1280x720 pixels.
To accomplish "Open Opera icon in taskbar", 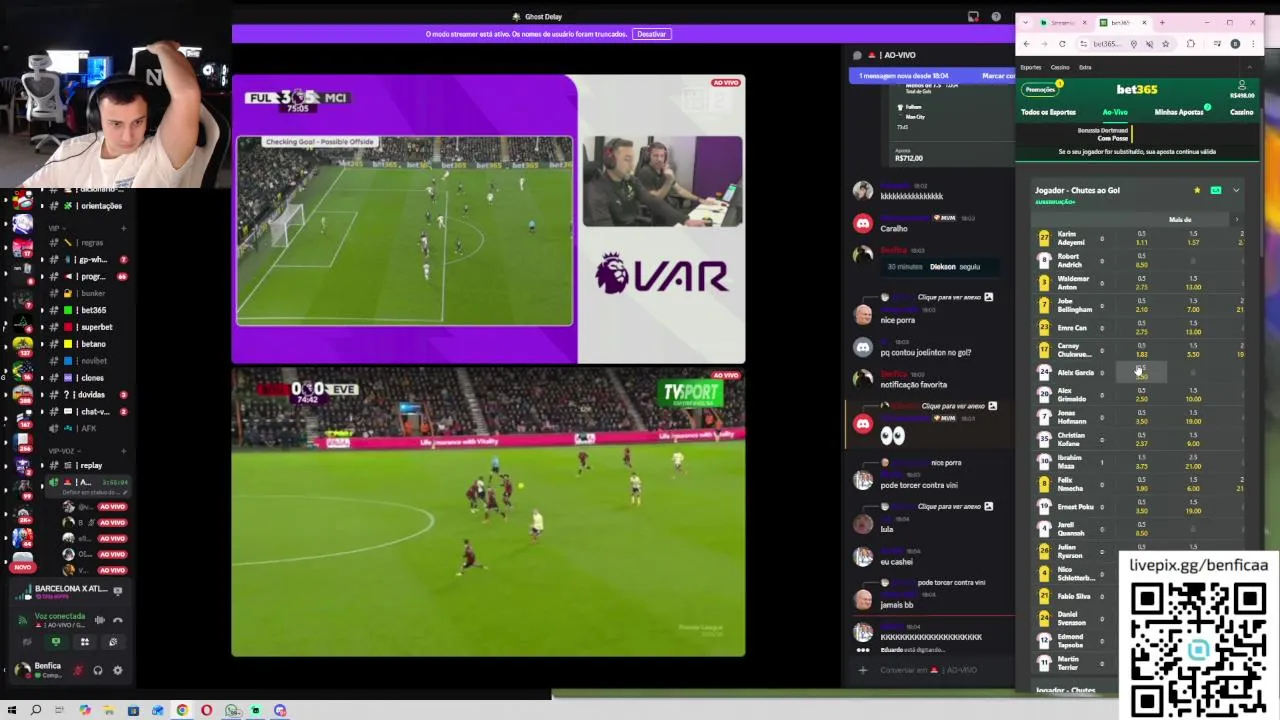I will [206, 710].
